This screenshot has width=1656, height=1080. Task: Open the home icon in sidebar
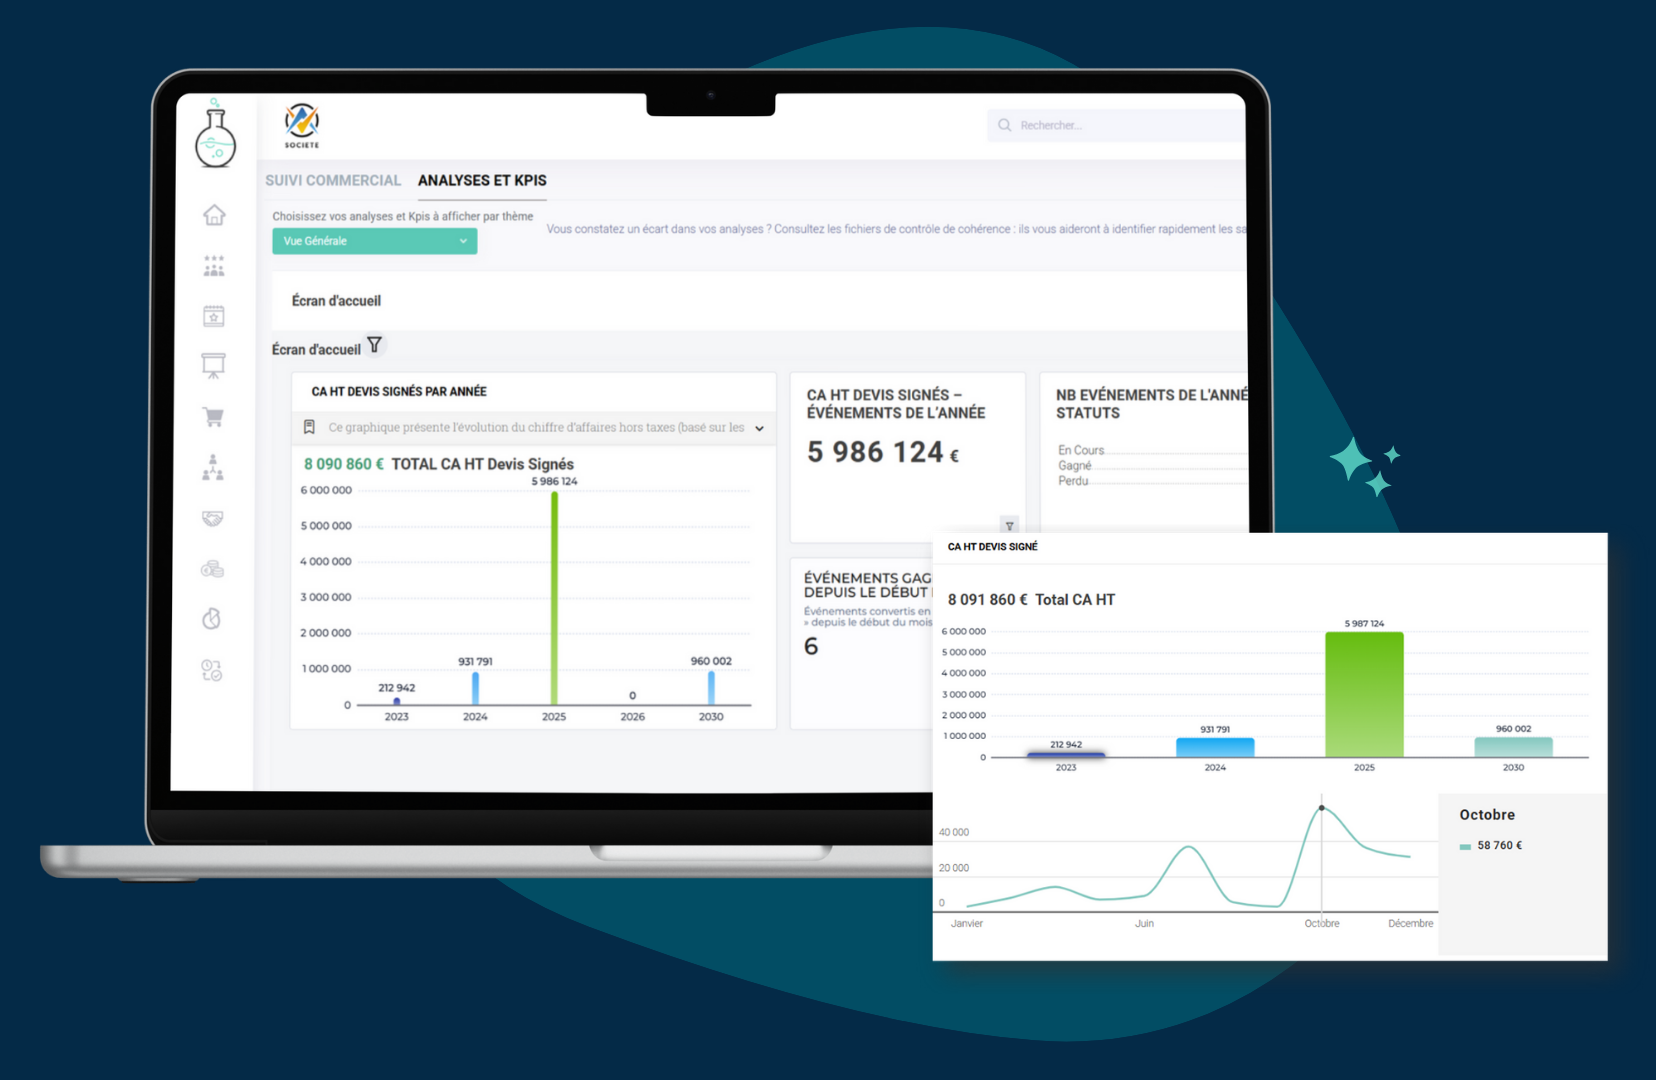pyautogui.click(x=214, y=215)
